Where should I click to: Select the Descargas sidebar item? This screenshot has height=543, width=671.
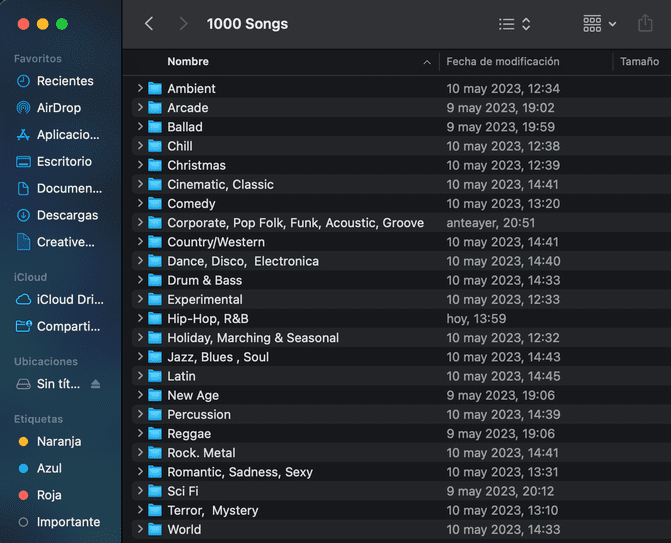click(x=67, y=215)
